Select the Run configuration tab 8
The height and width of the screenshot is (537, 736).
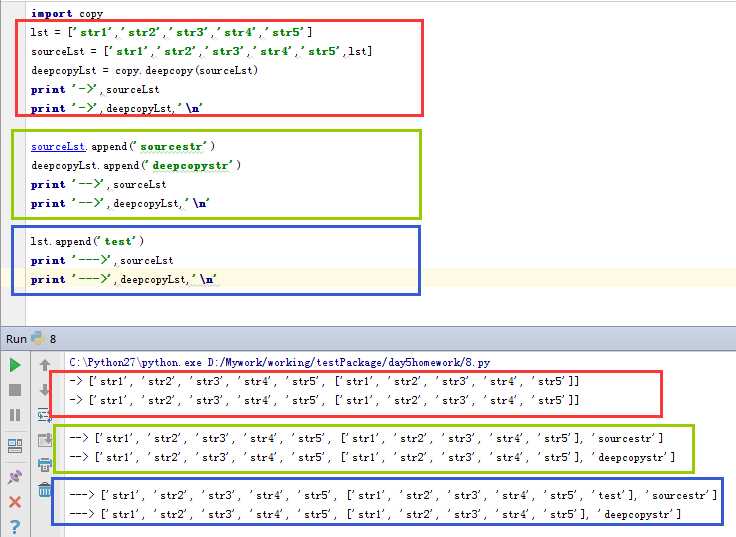44,338
